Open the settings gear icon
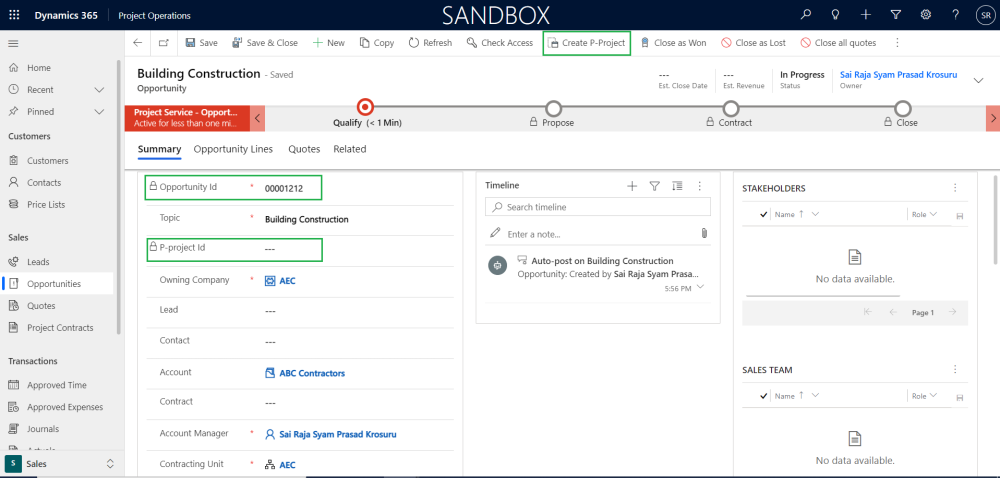 click(925, 15)
